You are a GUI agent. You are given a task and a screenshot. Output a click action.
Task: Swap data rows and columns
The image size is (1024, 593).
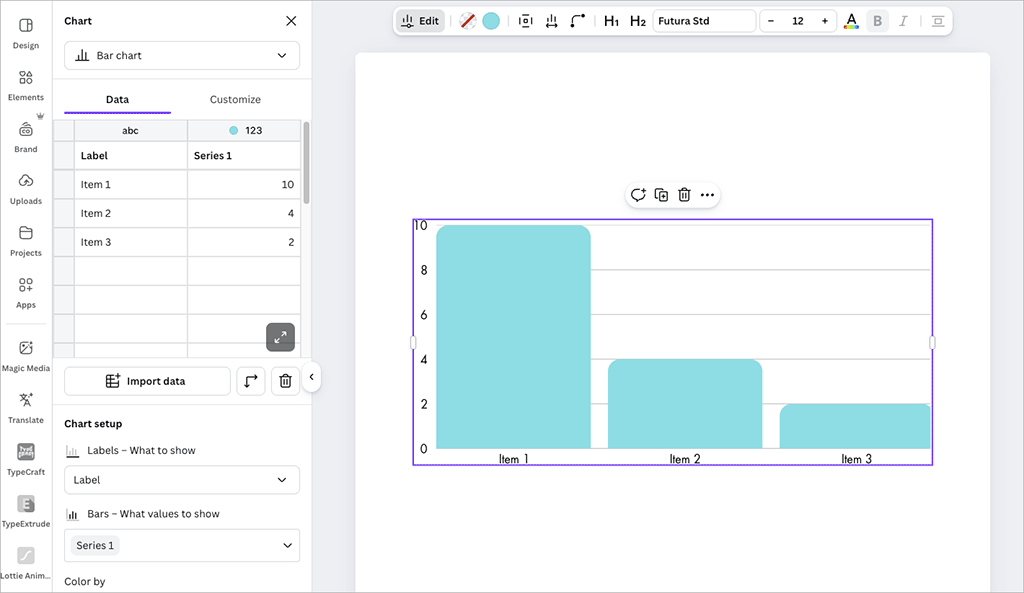tap(250, 381)
